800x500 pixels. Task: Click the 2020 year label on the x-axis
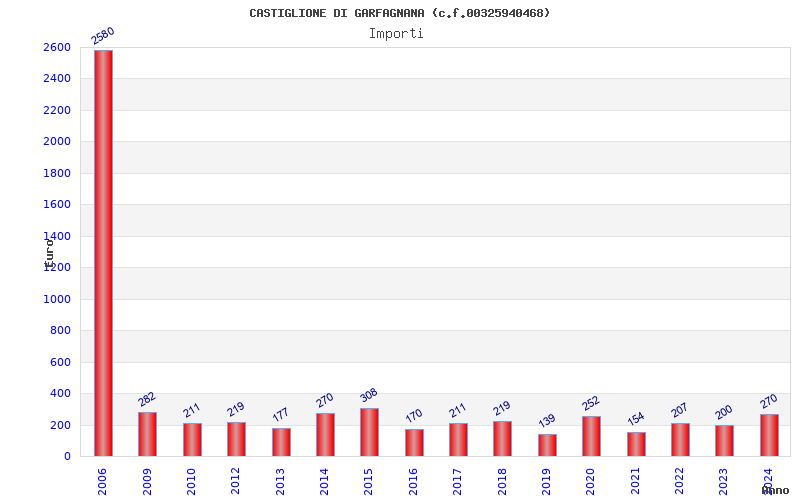[590, 482]
